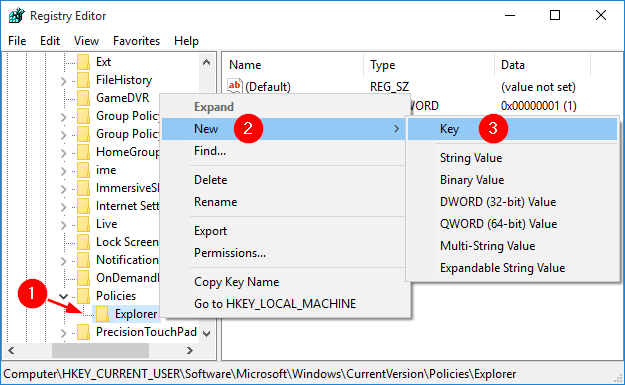Click the Explorer folder icon
Screen dimensions: 625x385
pos(102,314)
